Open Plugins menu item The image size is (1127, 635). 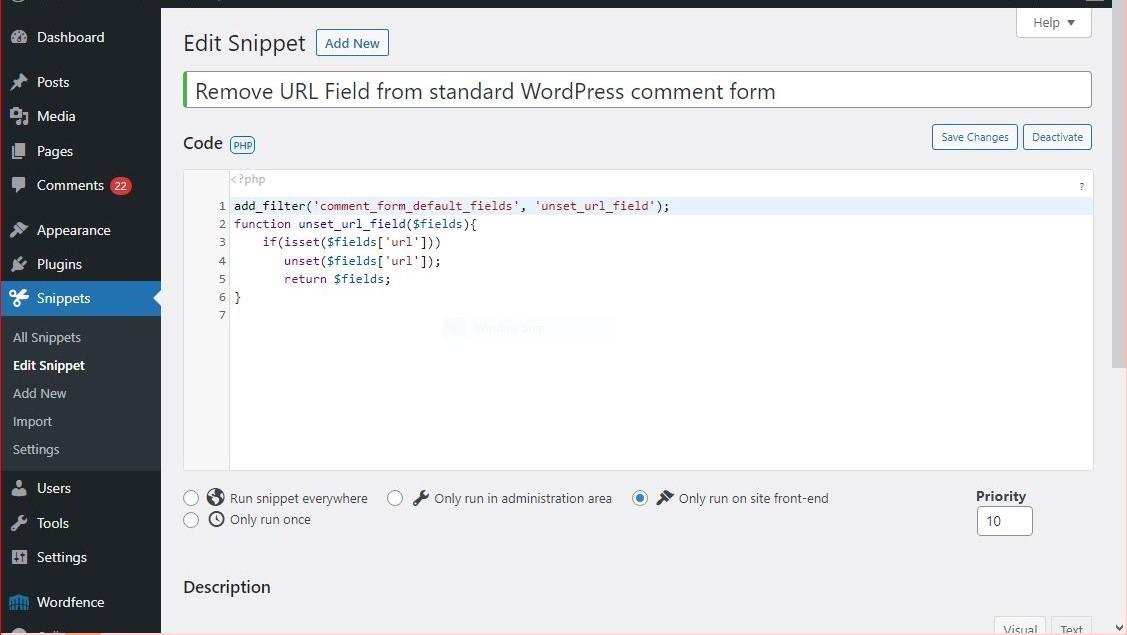[59, 264]
